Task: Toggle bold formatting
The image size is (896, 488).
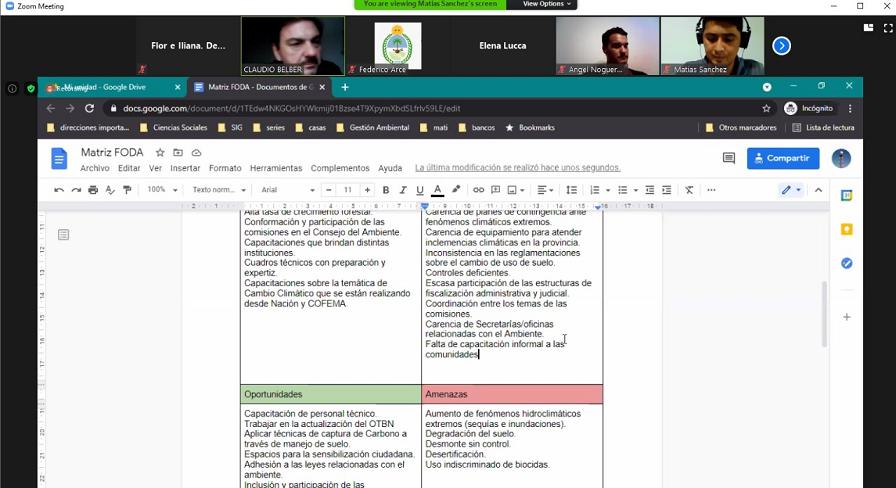Action: [385, 190]
